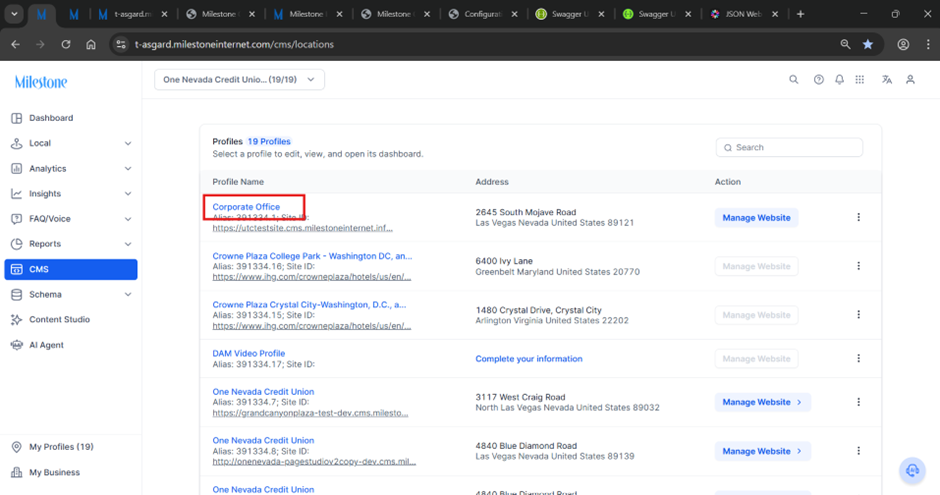940x495 pixels.
Task: Open the notifications bell icon
Action: click(x=839, y=79)
